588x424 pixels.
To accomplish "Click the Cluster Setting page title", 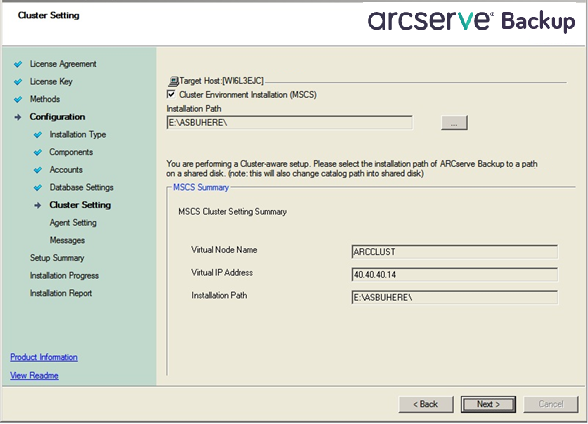I will click(48, 15).
